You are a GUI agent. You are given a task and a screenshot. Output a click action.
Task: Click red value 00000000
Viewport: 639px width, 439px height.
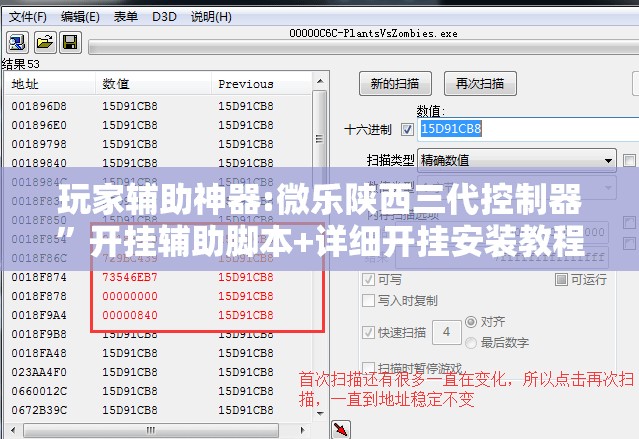130,296
